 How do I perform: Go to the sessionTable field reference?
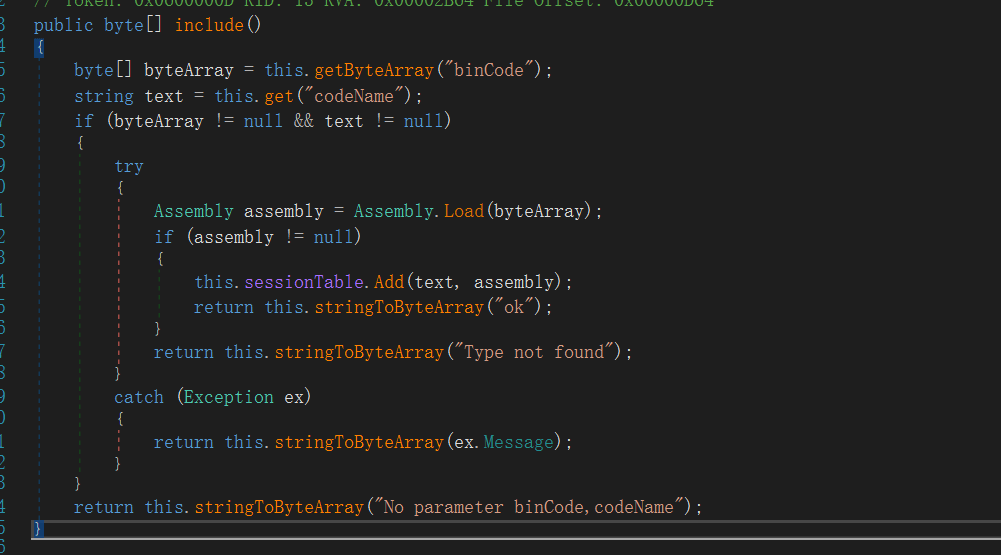(306, 282)
